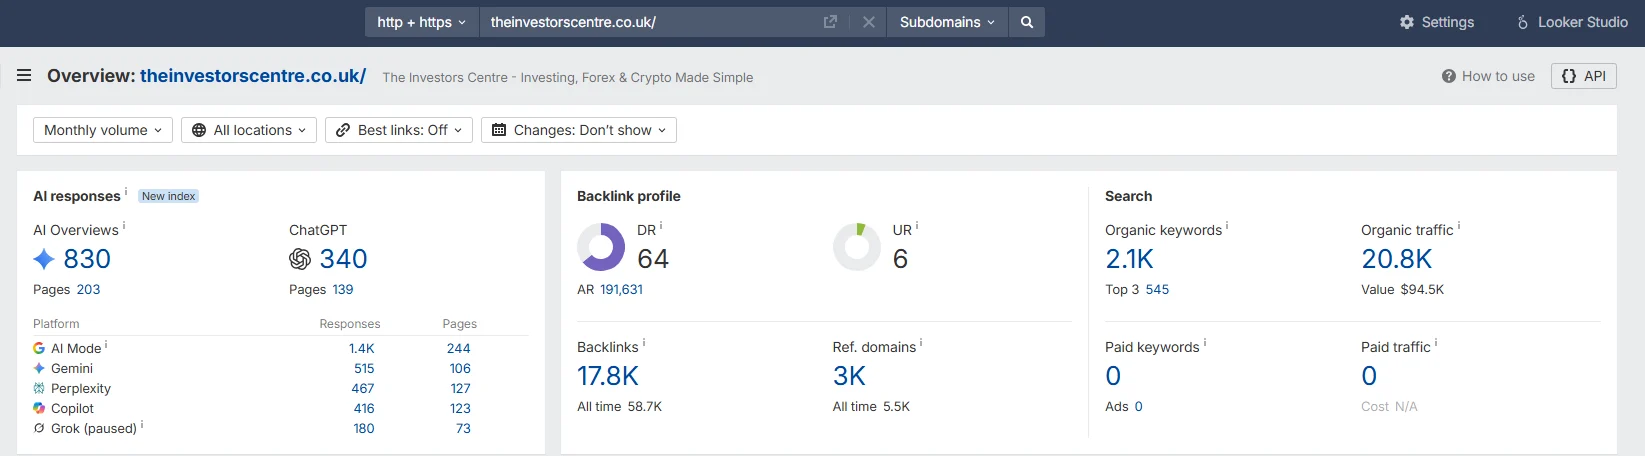Viewport: 1645px width, 456px height.
Task: Click info icon next to UR
Action: (917, 226)
